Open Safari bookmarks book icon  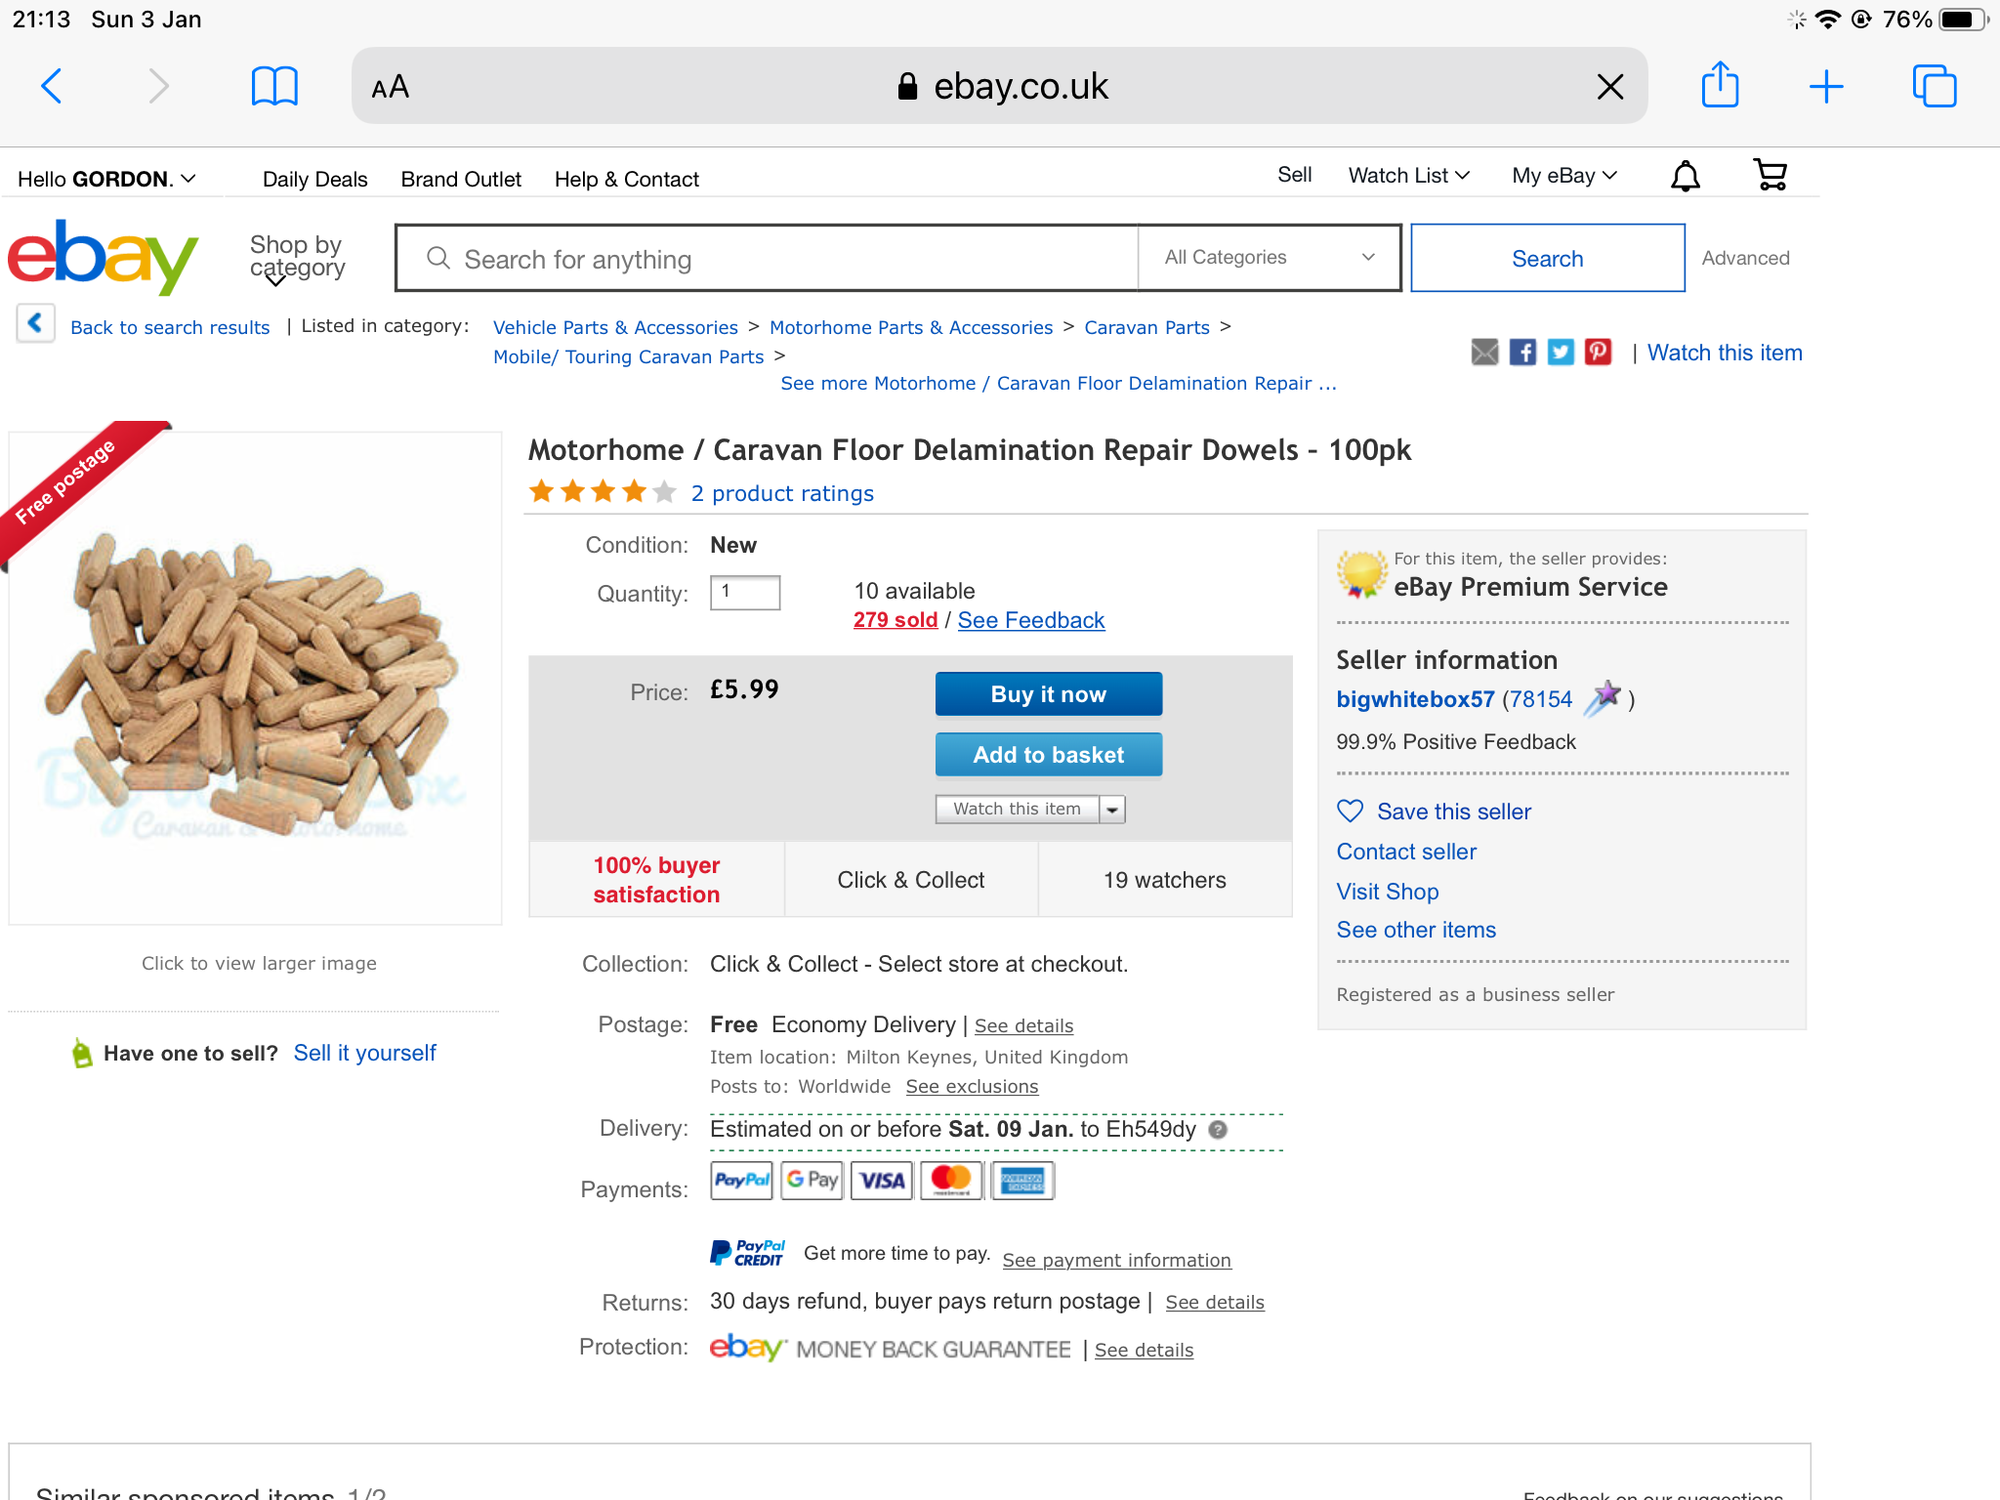274,86
